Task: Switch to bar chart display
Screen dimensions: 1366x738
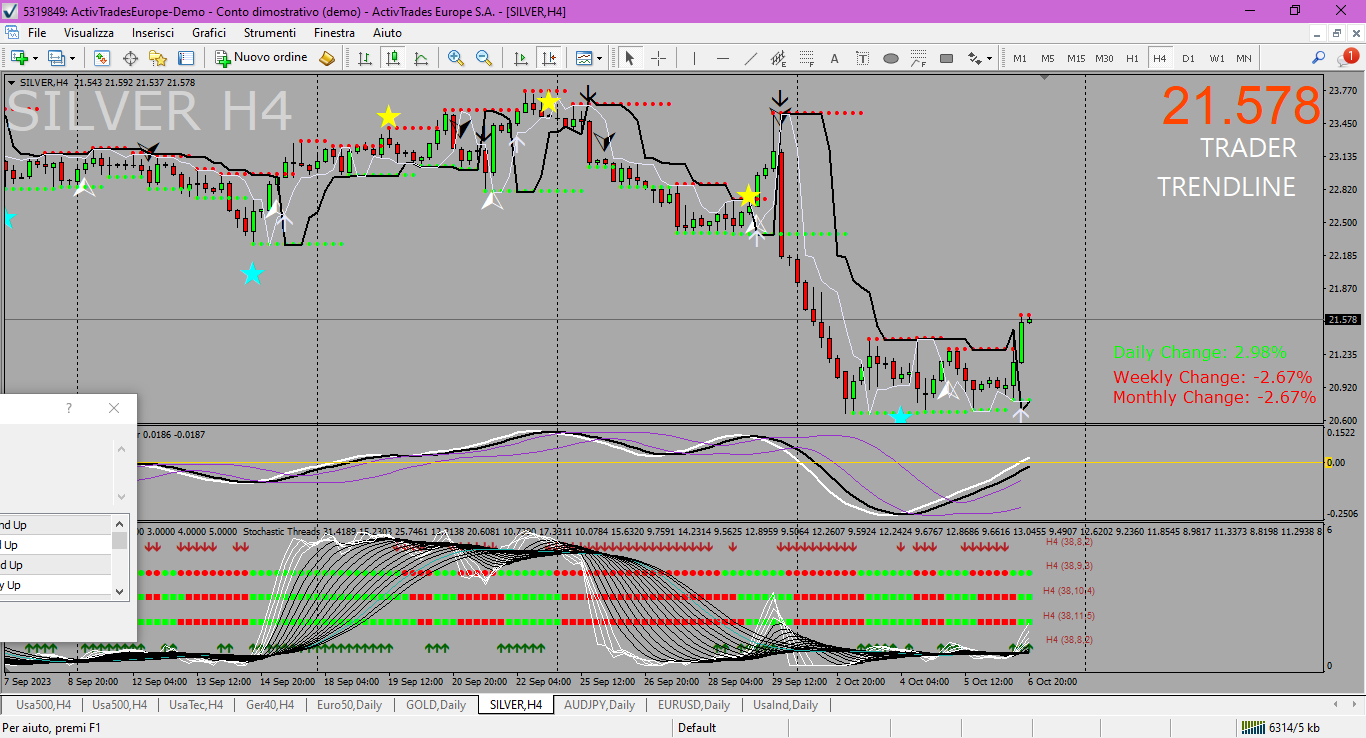Action: click(365, 58)
